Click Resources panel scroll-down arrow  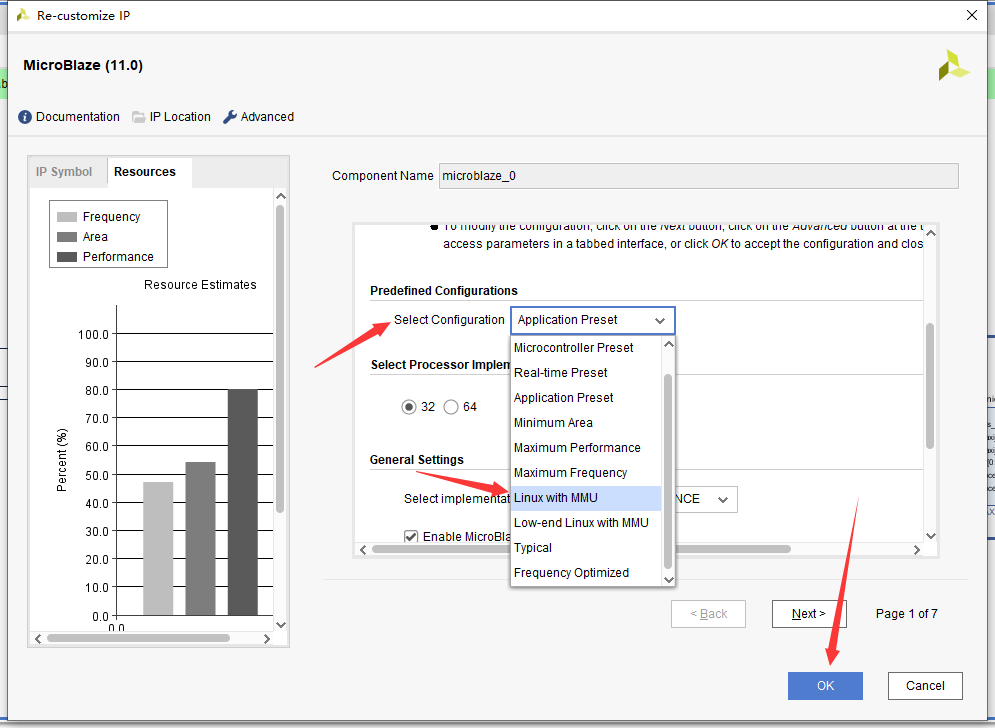(281, 625)
